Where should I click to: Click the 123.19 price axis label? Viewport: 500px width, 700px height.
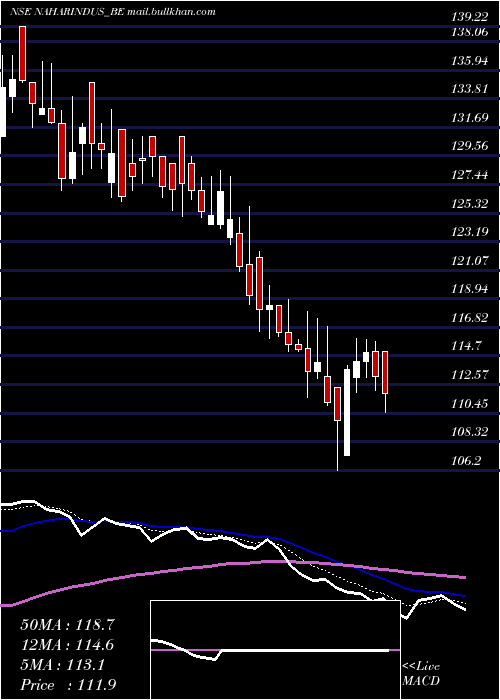pos(470,233)
